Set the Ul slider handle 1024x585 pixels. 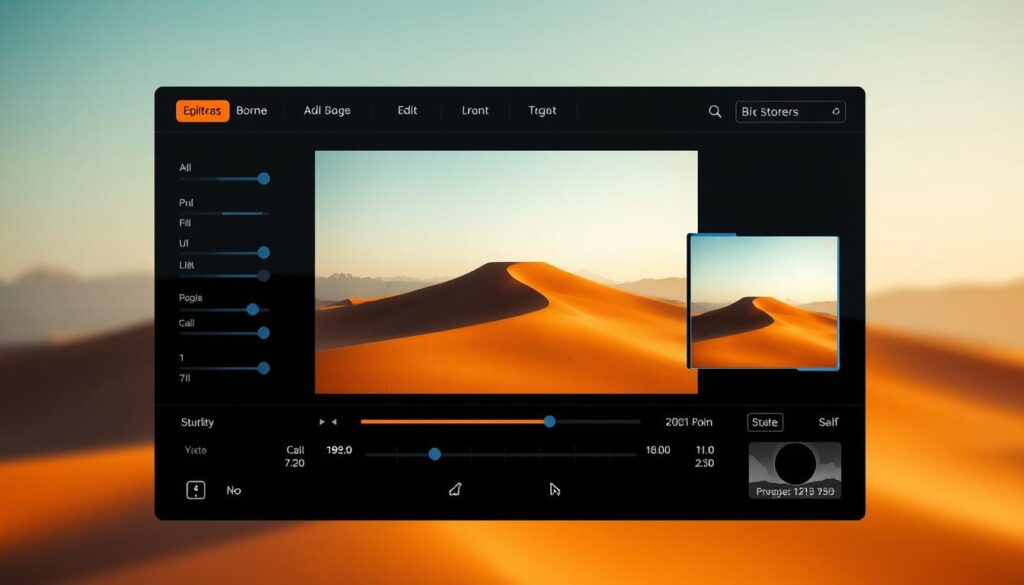264,252
